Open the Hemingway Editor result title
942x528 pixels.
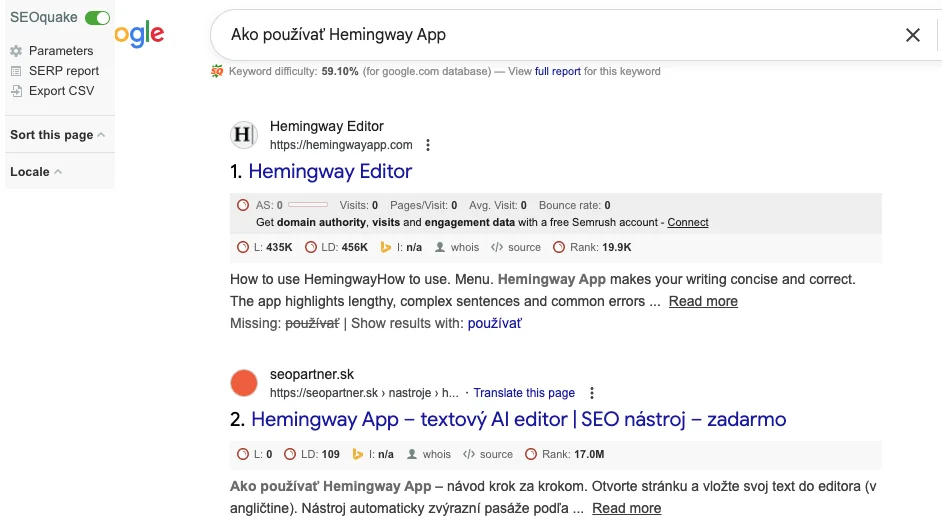330,172
